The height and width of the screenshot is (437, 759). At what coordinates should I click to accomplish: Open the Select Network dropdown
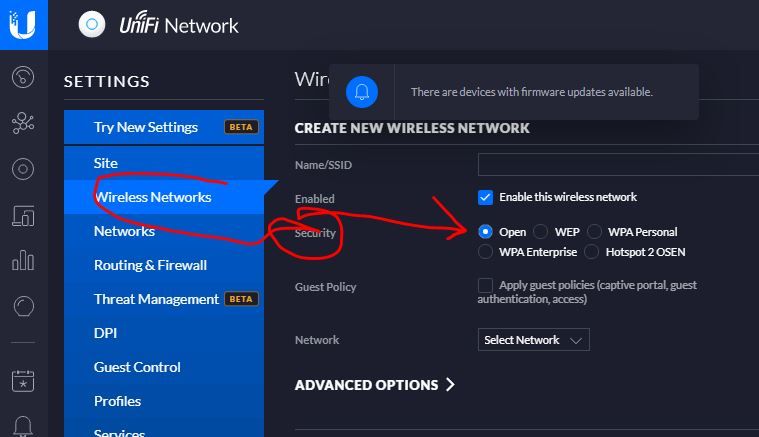(x=533, y=340)
